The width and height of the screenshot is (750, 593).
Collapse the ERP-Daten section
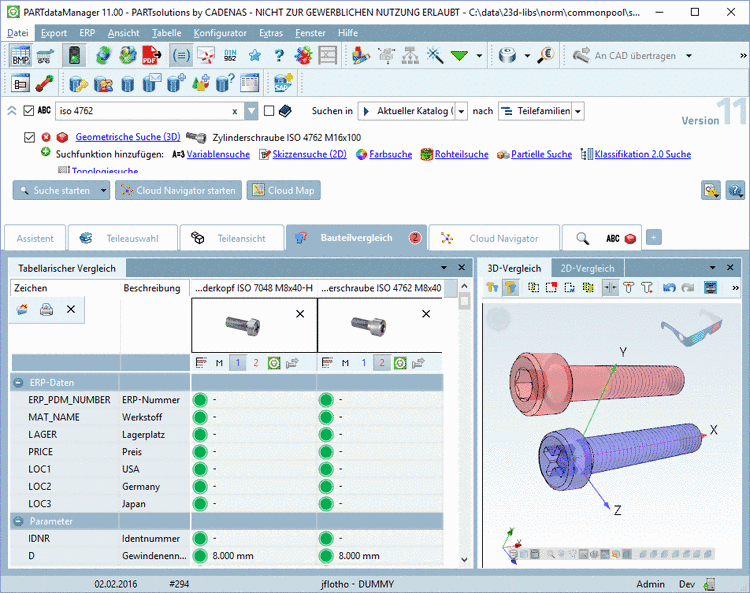[x=19, y=383]
